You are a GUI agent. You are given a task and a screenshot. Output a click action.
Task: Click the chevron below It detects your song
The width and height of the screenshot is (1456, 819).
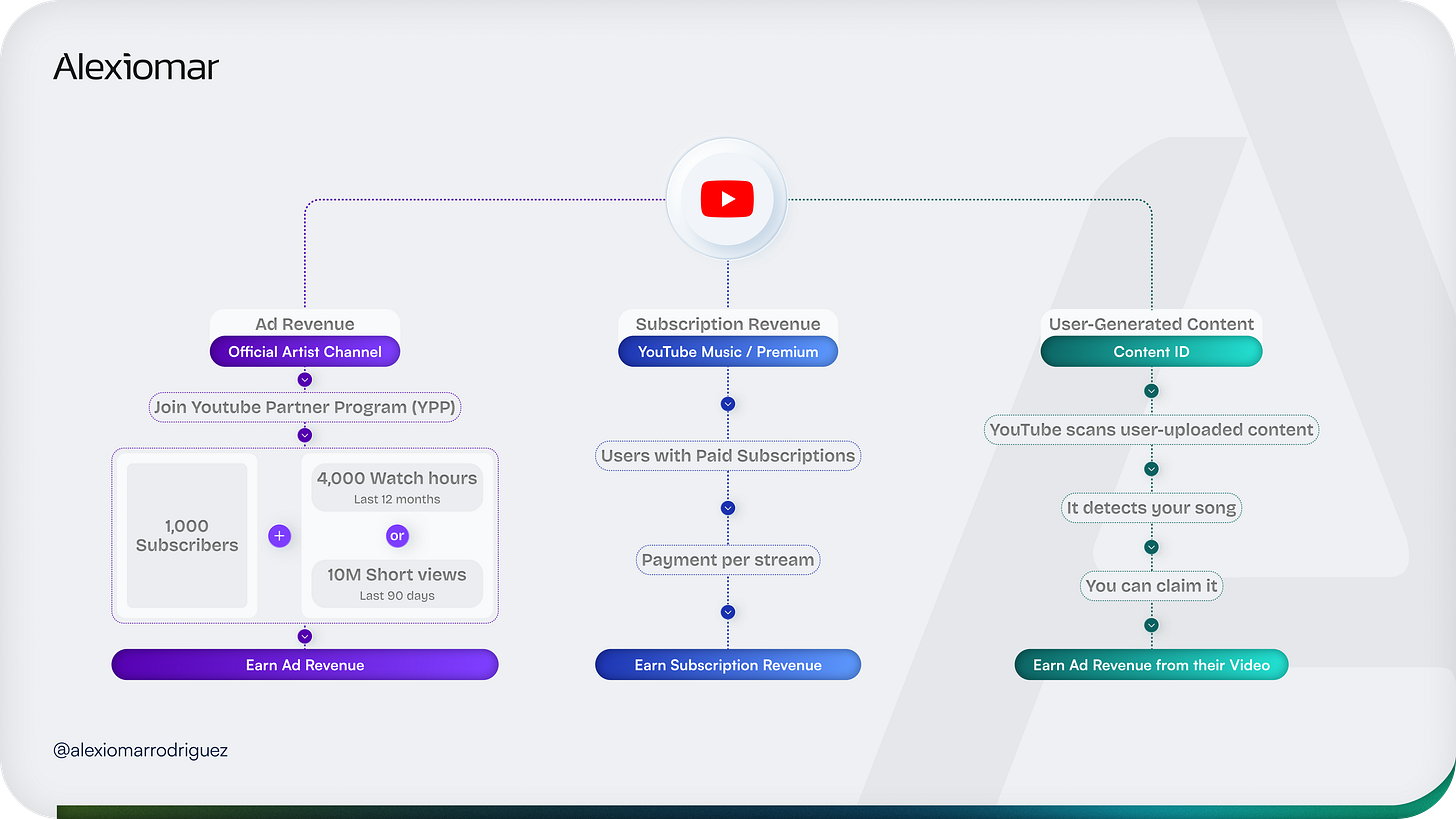(x=1151, y=547)
